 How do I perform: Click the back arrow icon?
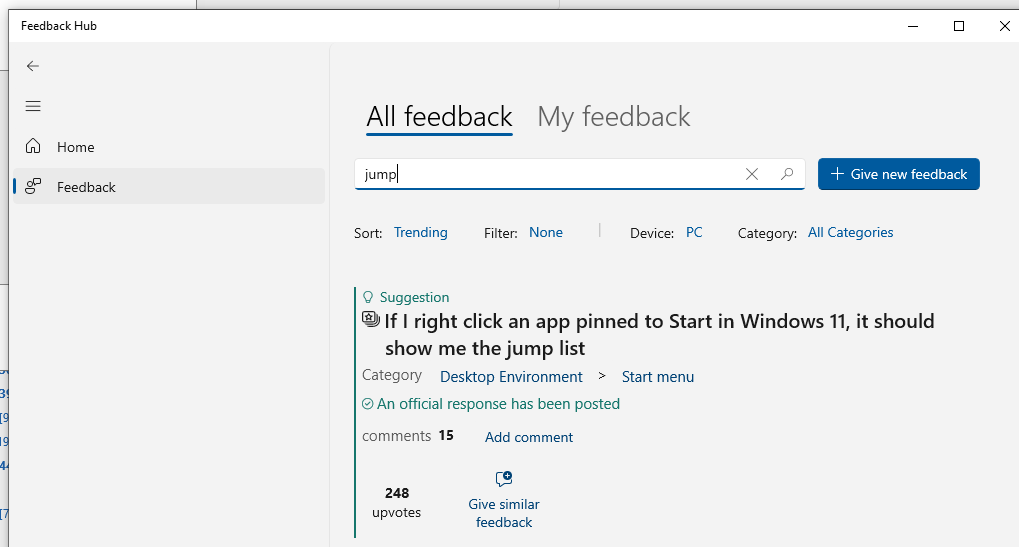click(32, 66)
